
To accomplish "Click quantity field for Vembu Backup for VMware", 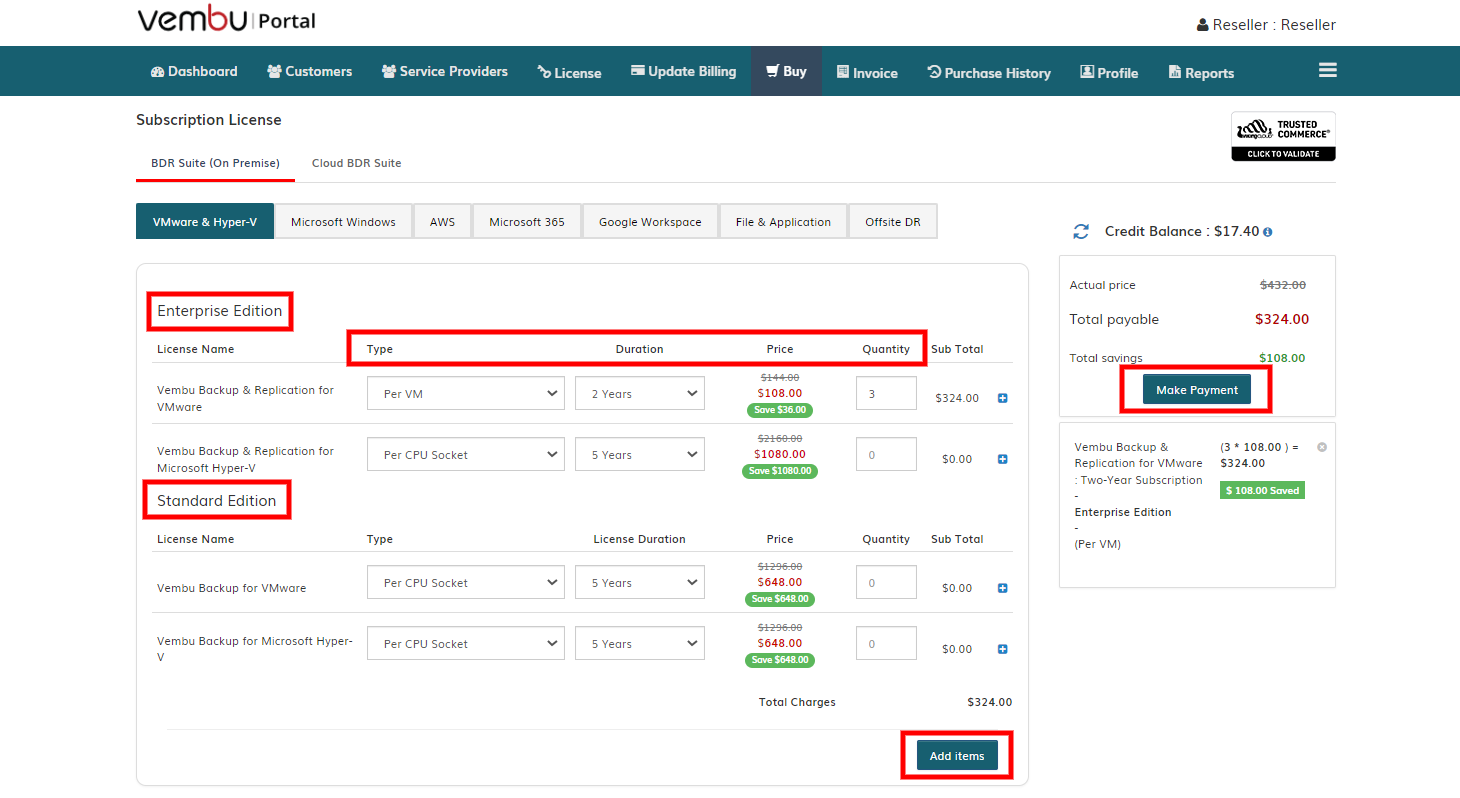I will 886,583.
